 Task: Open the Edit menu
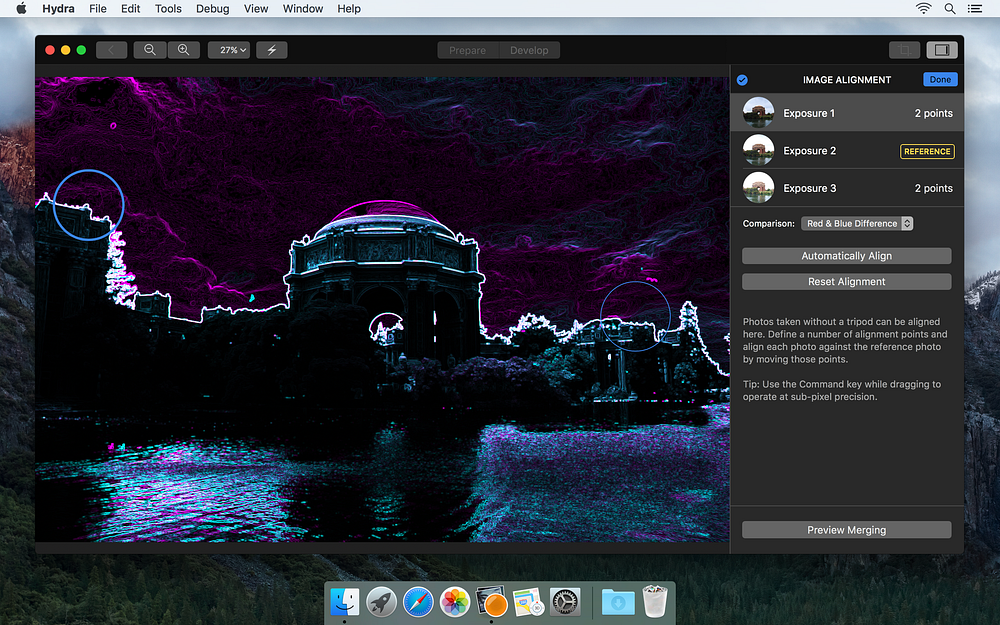coord(130,8)
